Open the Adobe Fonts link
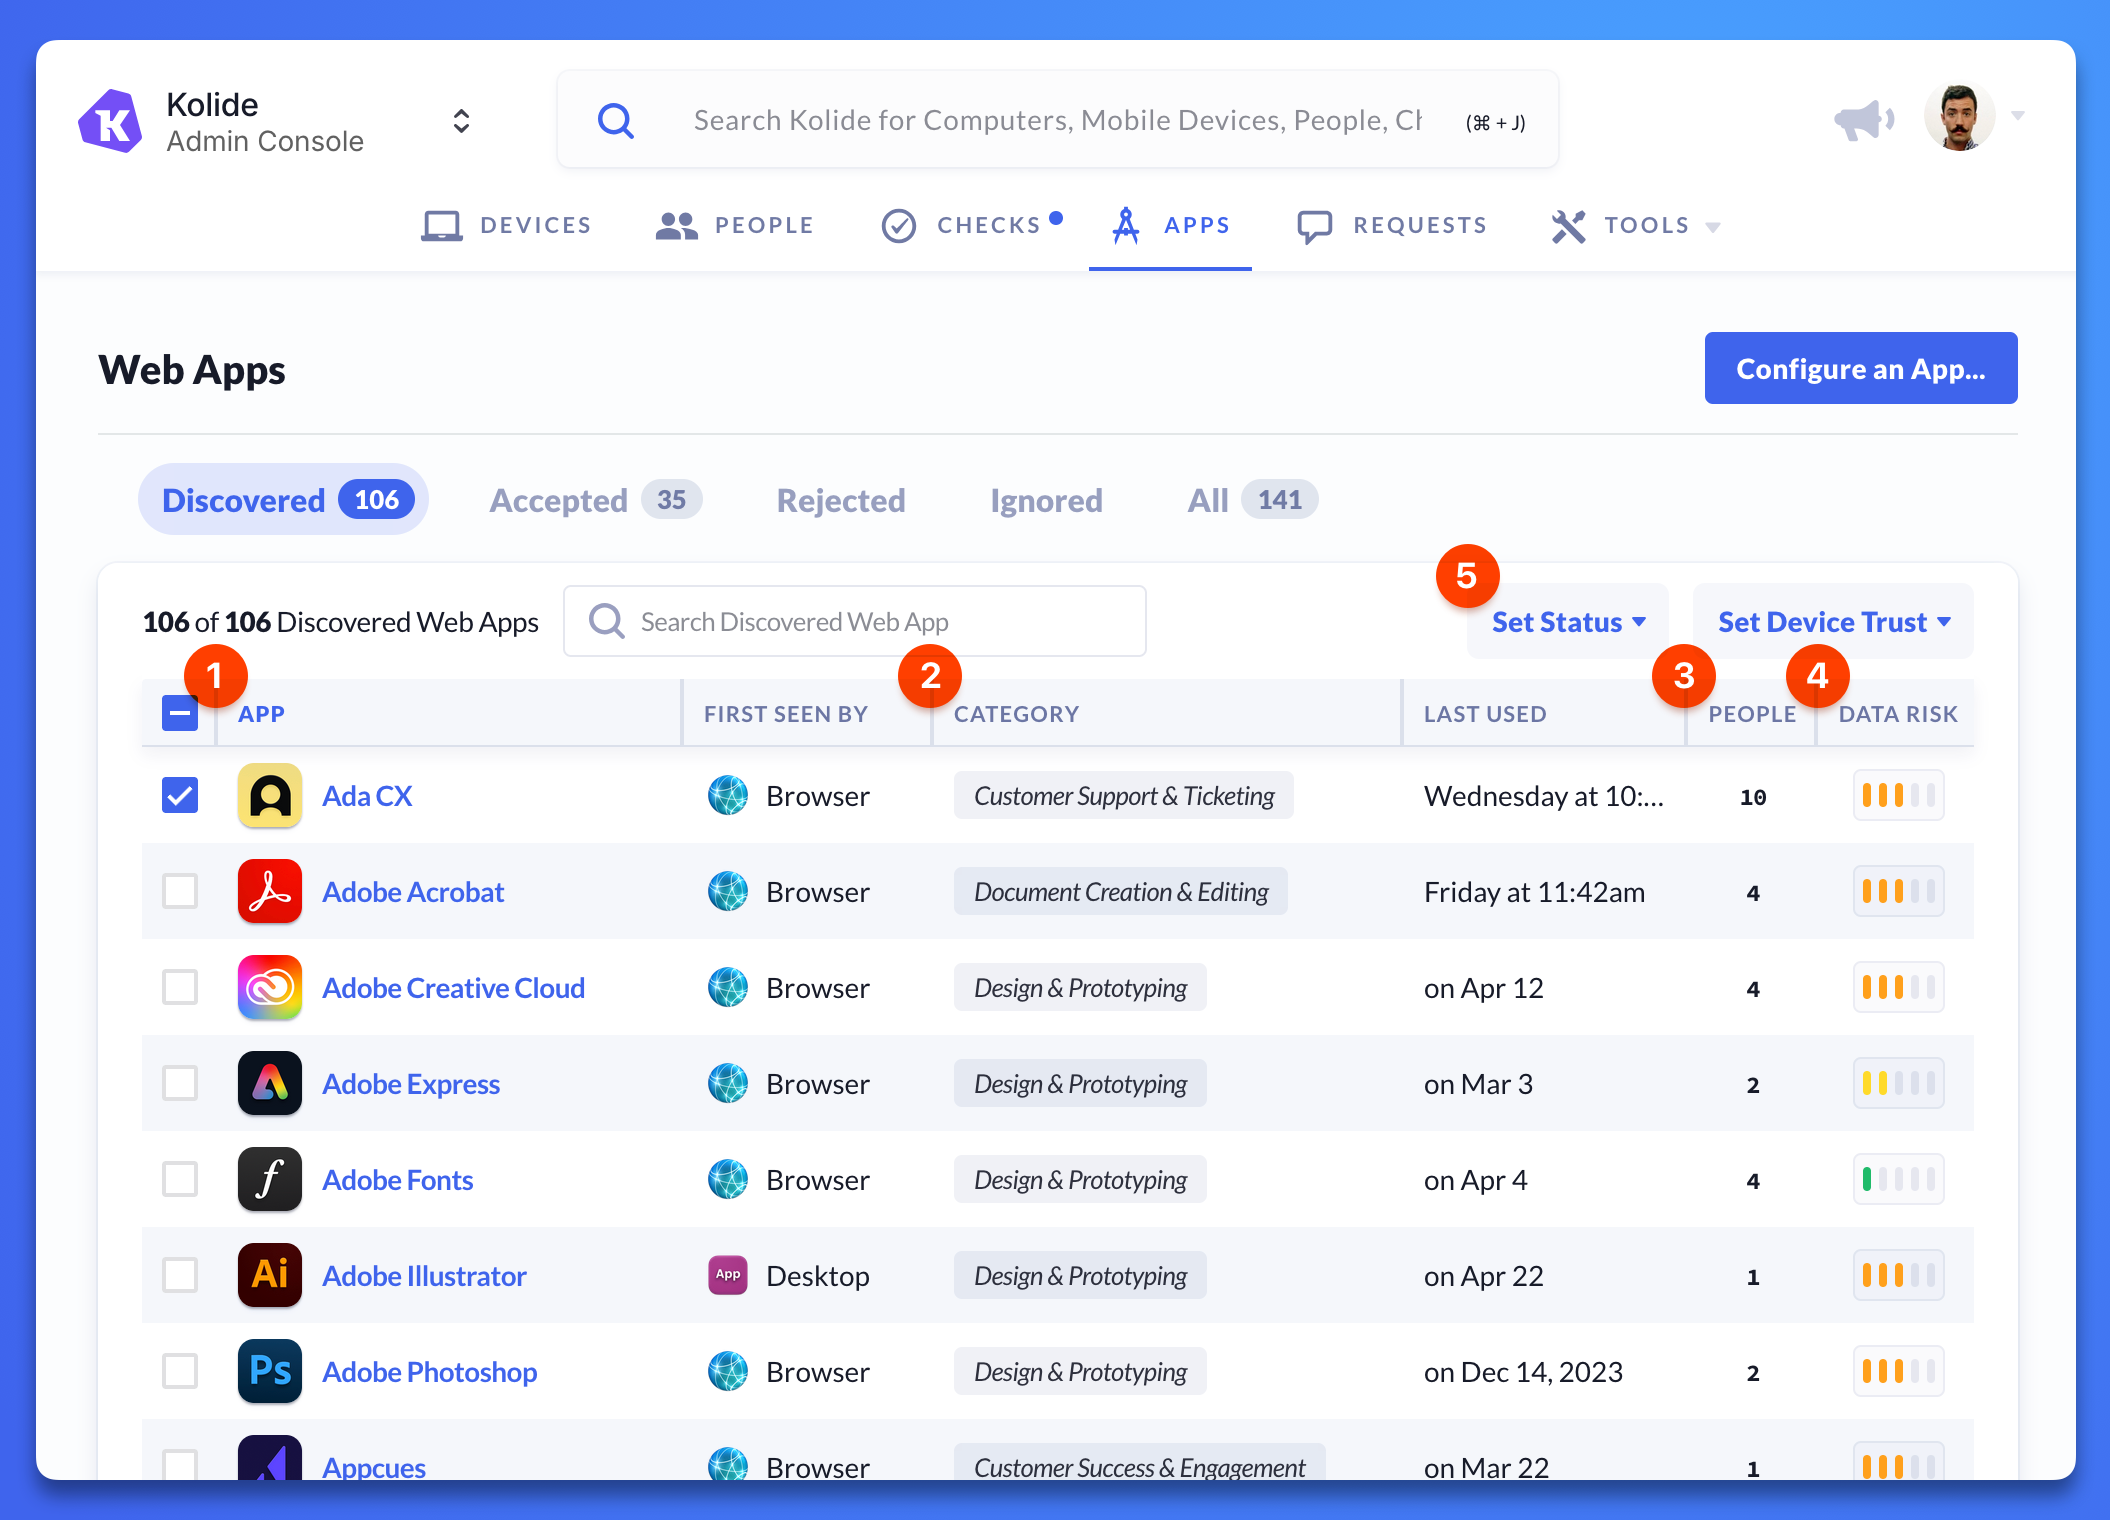Screen dimensions: 2112x1520 coord(397,1180)
